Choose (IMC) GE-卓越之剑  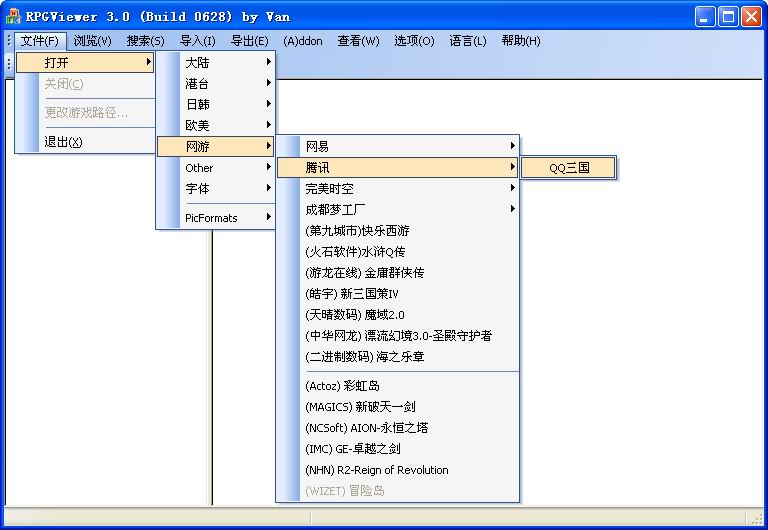click(x=397, y=449)
